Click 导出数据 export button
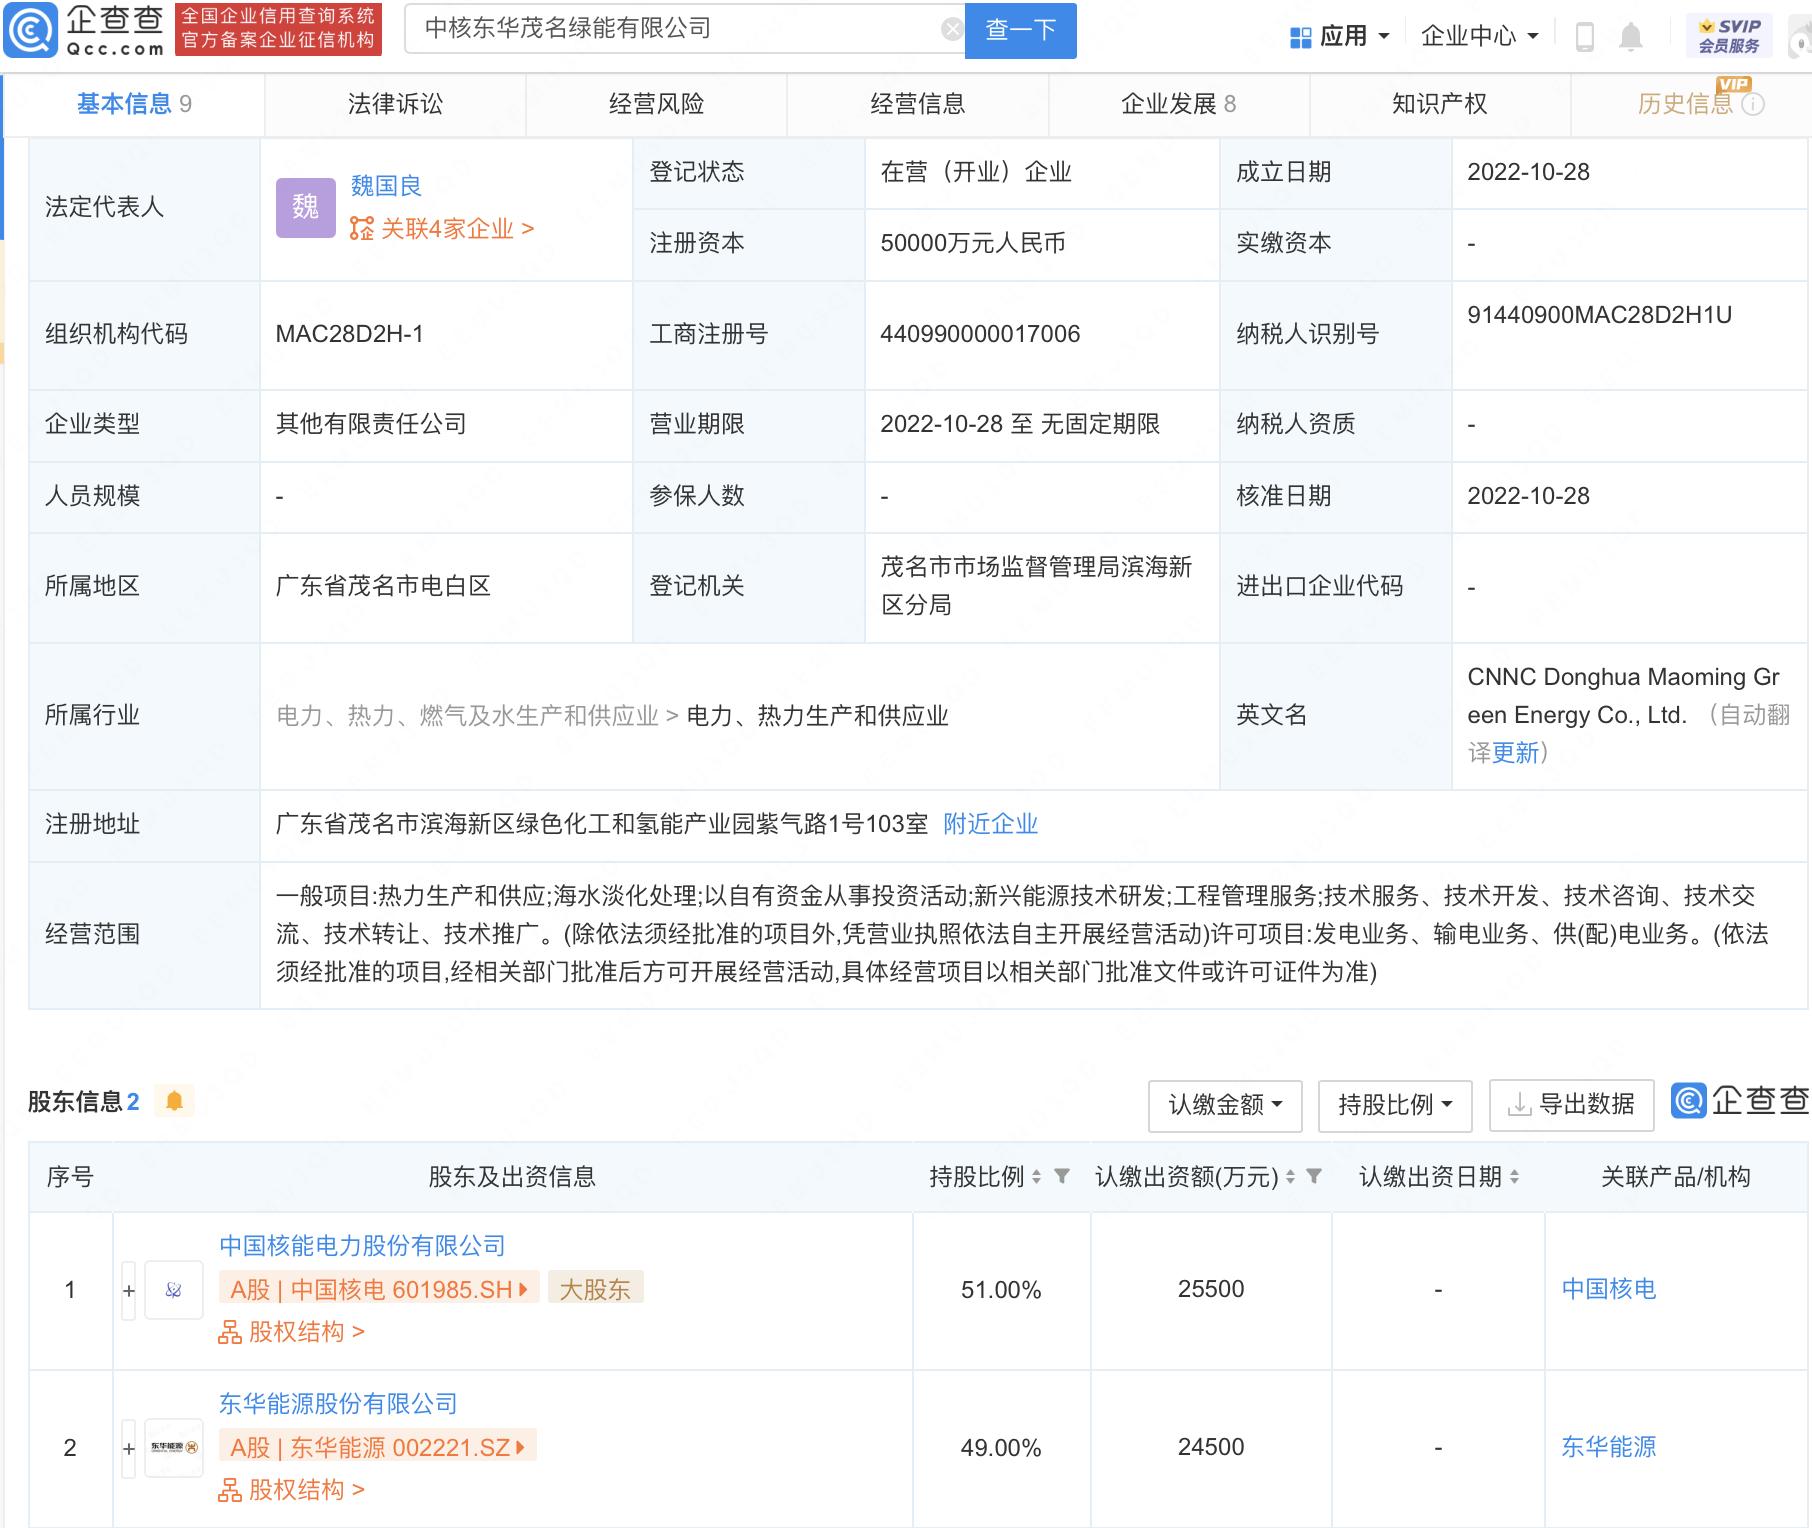This screenshot has width=1812, height=1528. pos(1572,1105)
